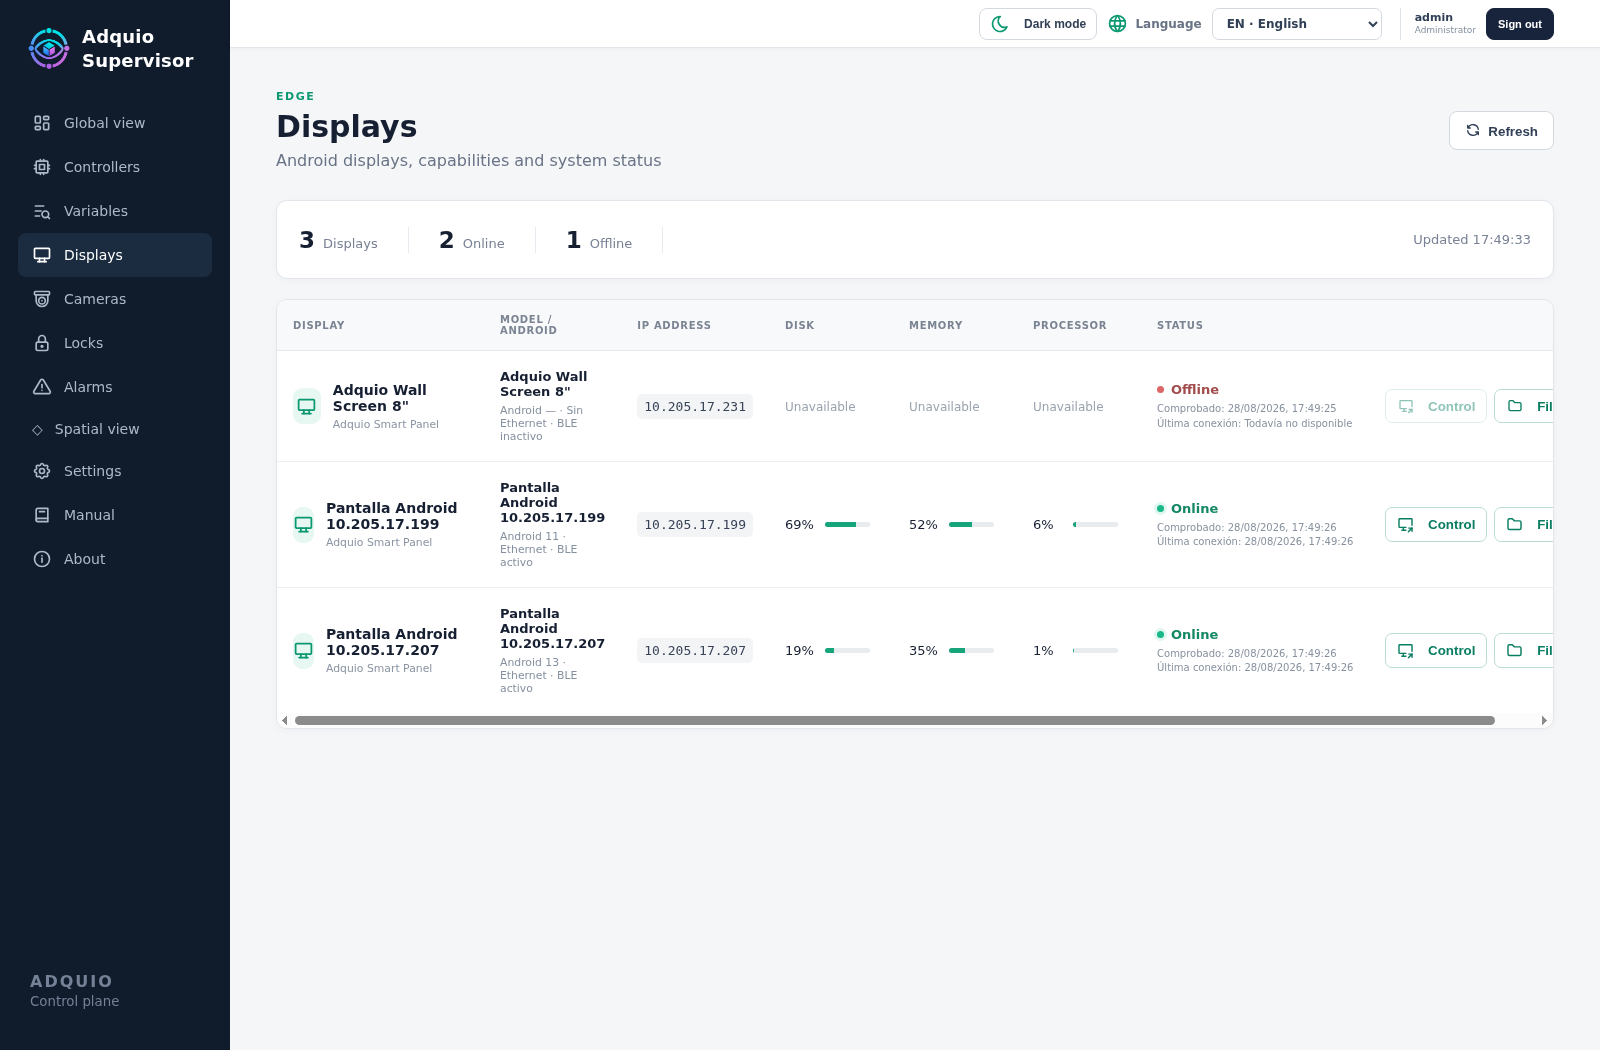
Task: Click the Controllers chip icon
Action: click(x=42, y=167)
